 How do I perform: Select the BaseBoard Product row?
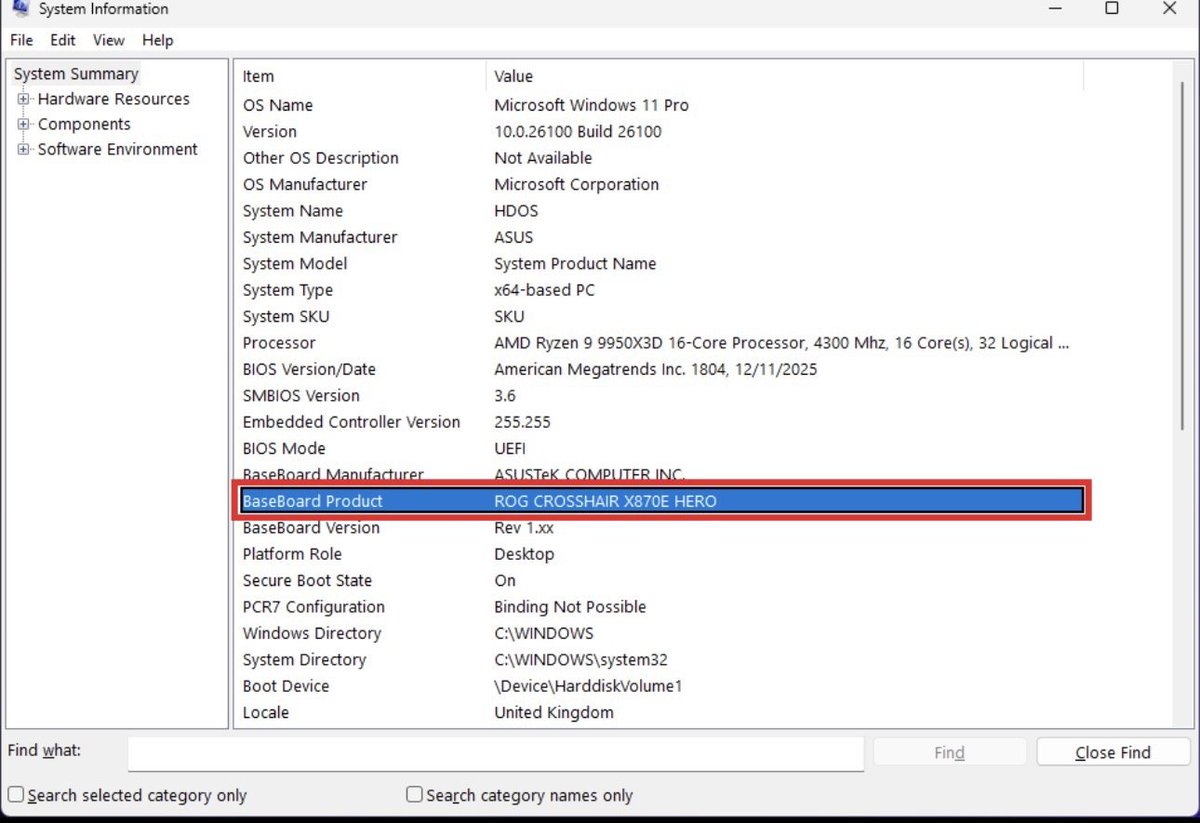click(x=662, y=501)
